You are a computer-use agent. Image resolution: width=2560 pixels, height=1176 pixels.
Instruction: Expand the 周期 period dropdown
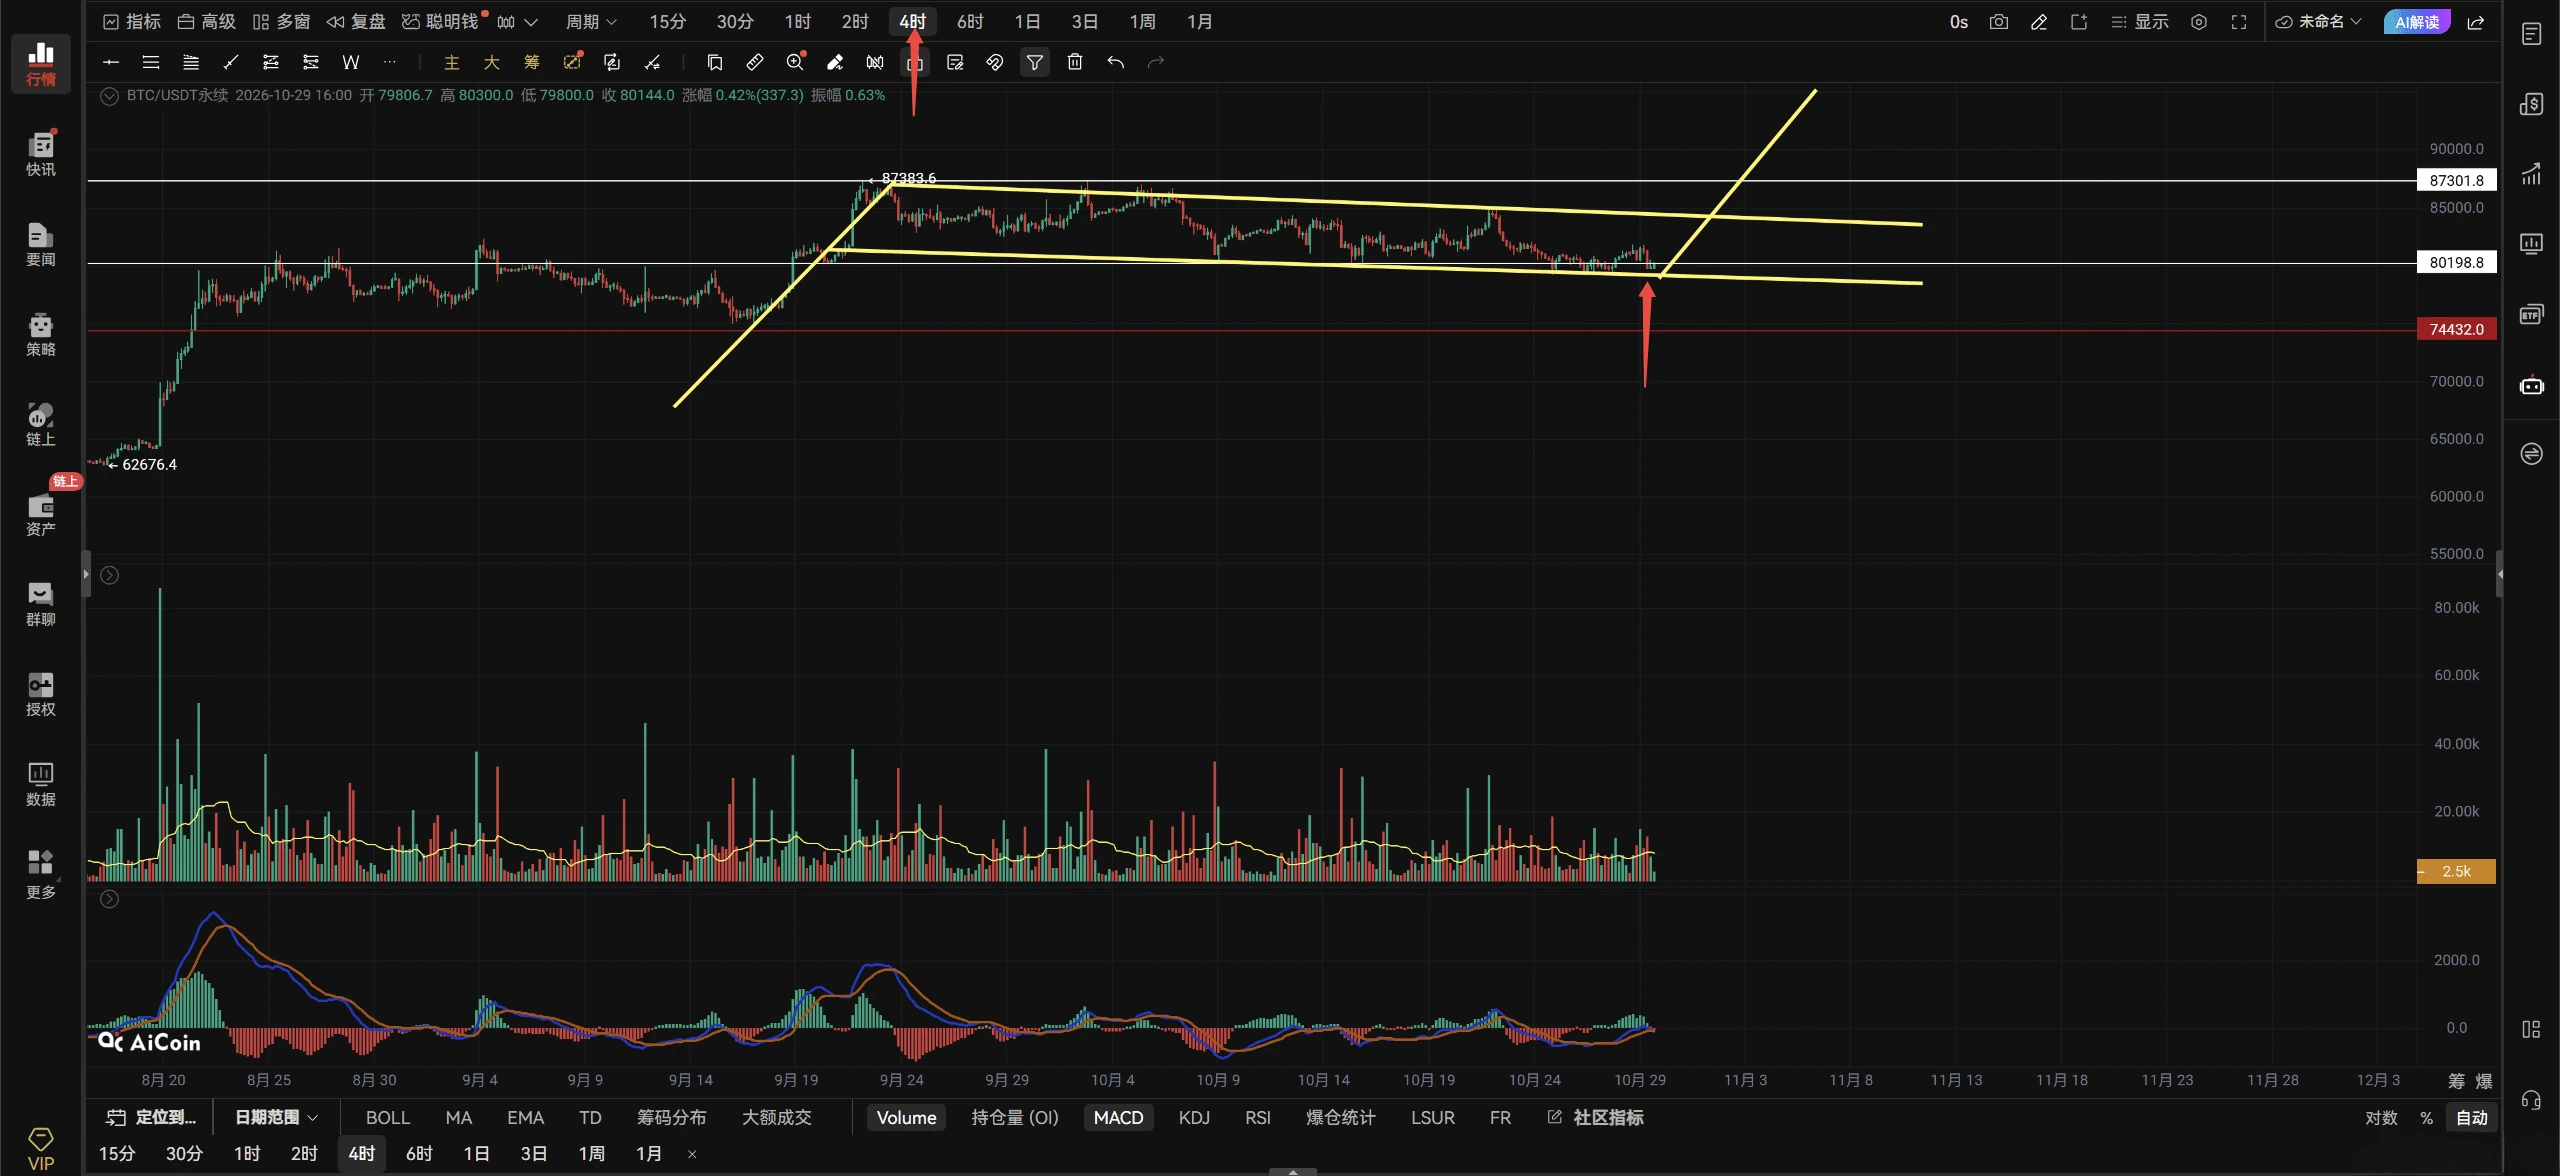coord(591,22)
